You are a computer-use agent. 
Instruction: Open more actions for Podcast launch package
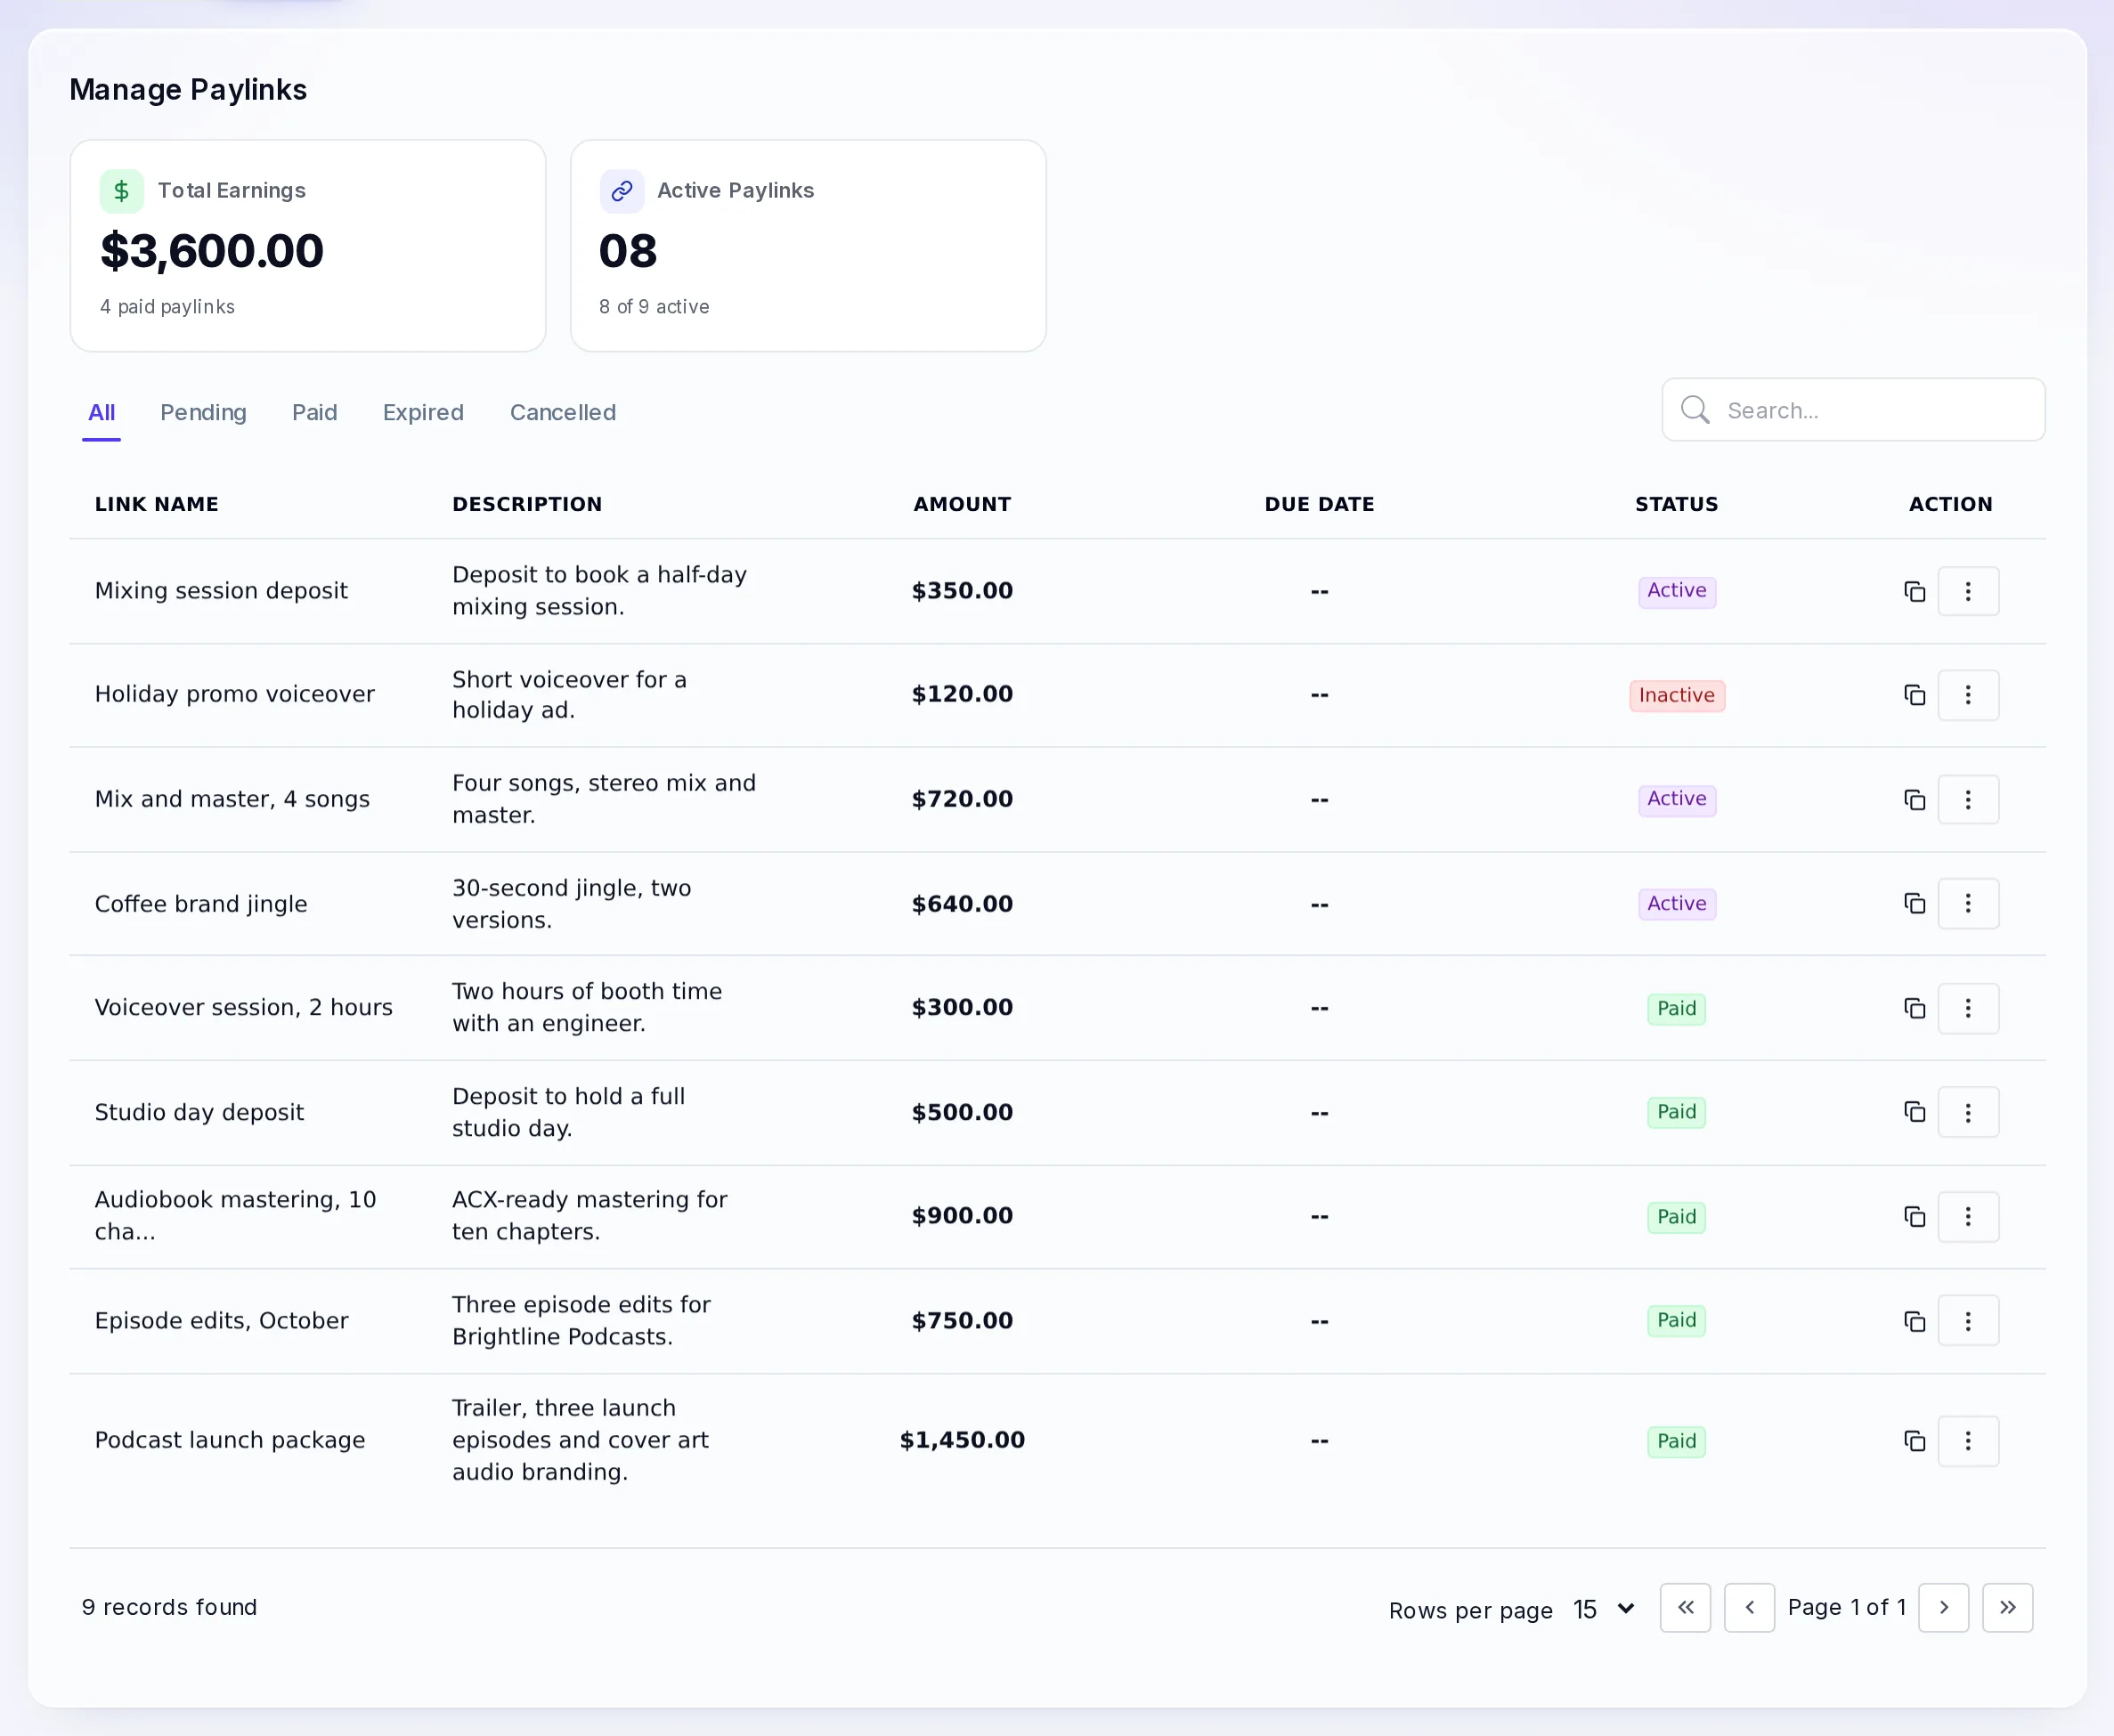point(1968,1441)
